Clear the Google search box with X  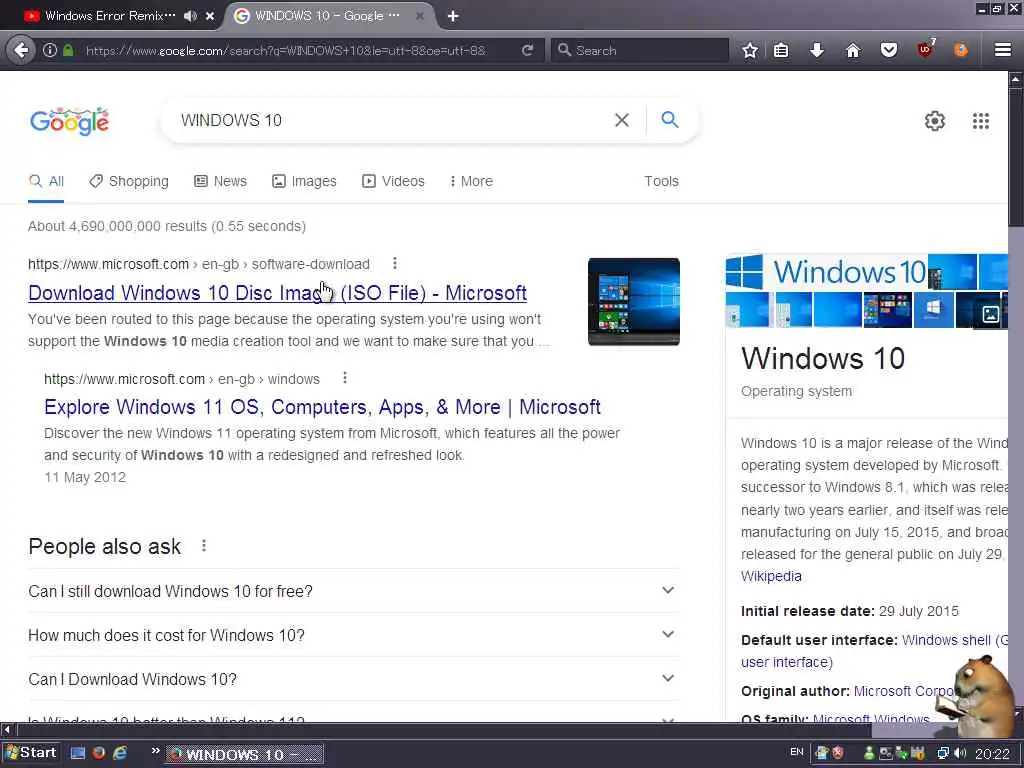tap(622, 120)
